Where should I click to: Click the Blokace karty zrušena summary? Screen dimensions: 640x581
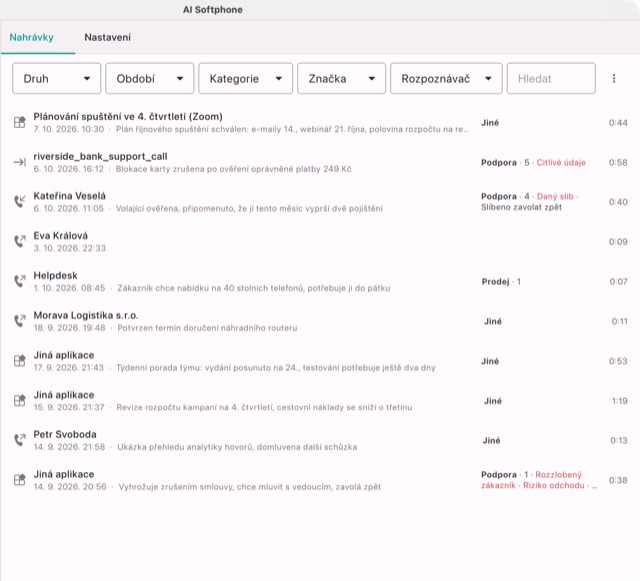233,169
